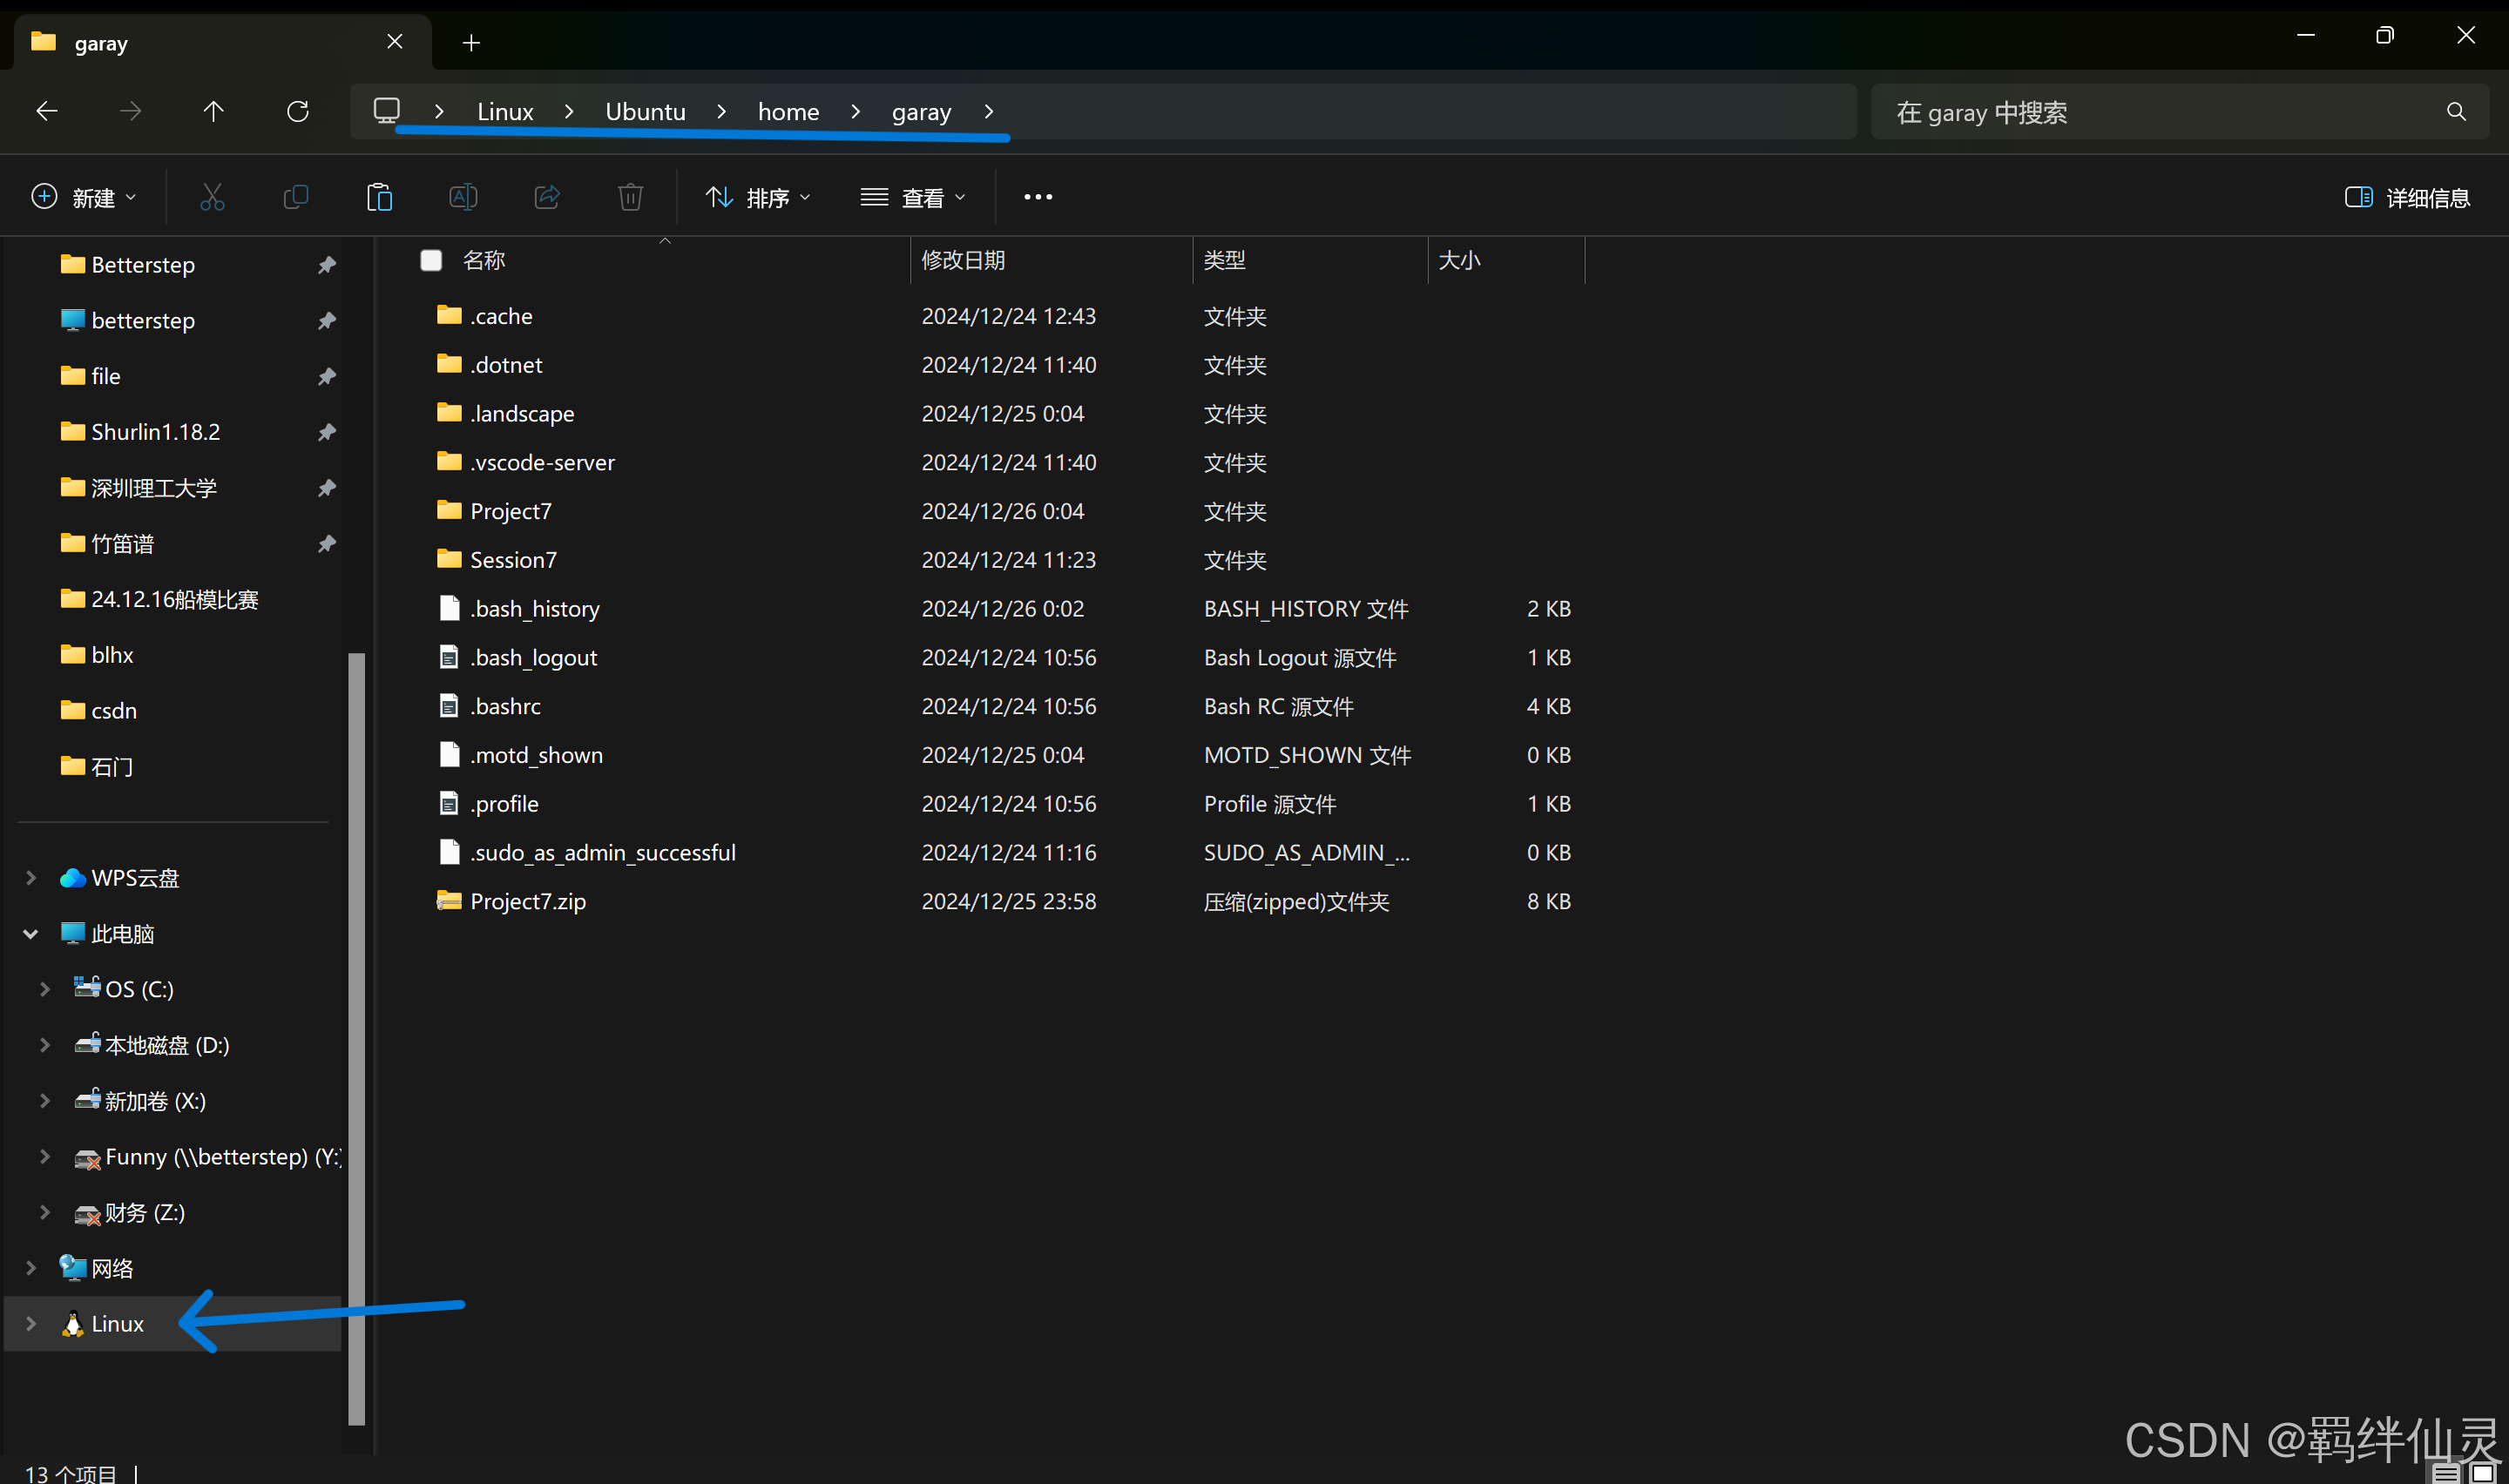Image resolution: width=2509 pixels, height=1484 pixels.
Task: Click the Delete trash can icon
Action: tap(630, 197)
